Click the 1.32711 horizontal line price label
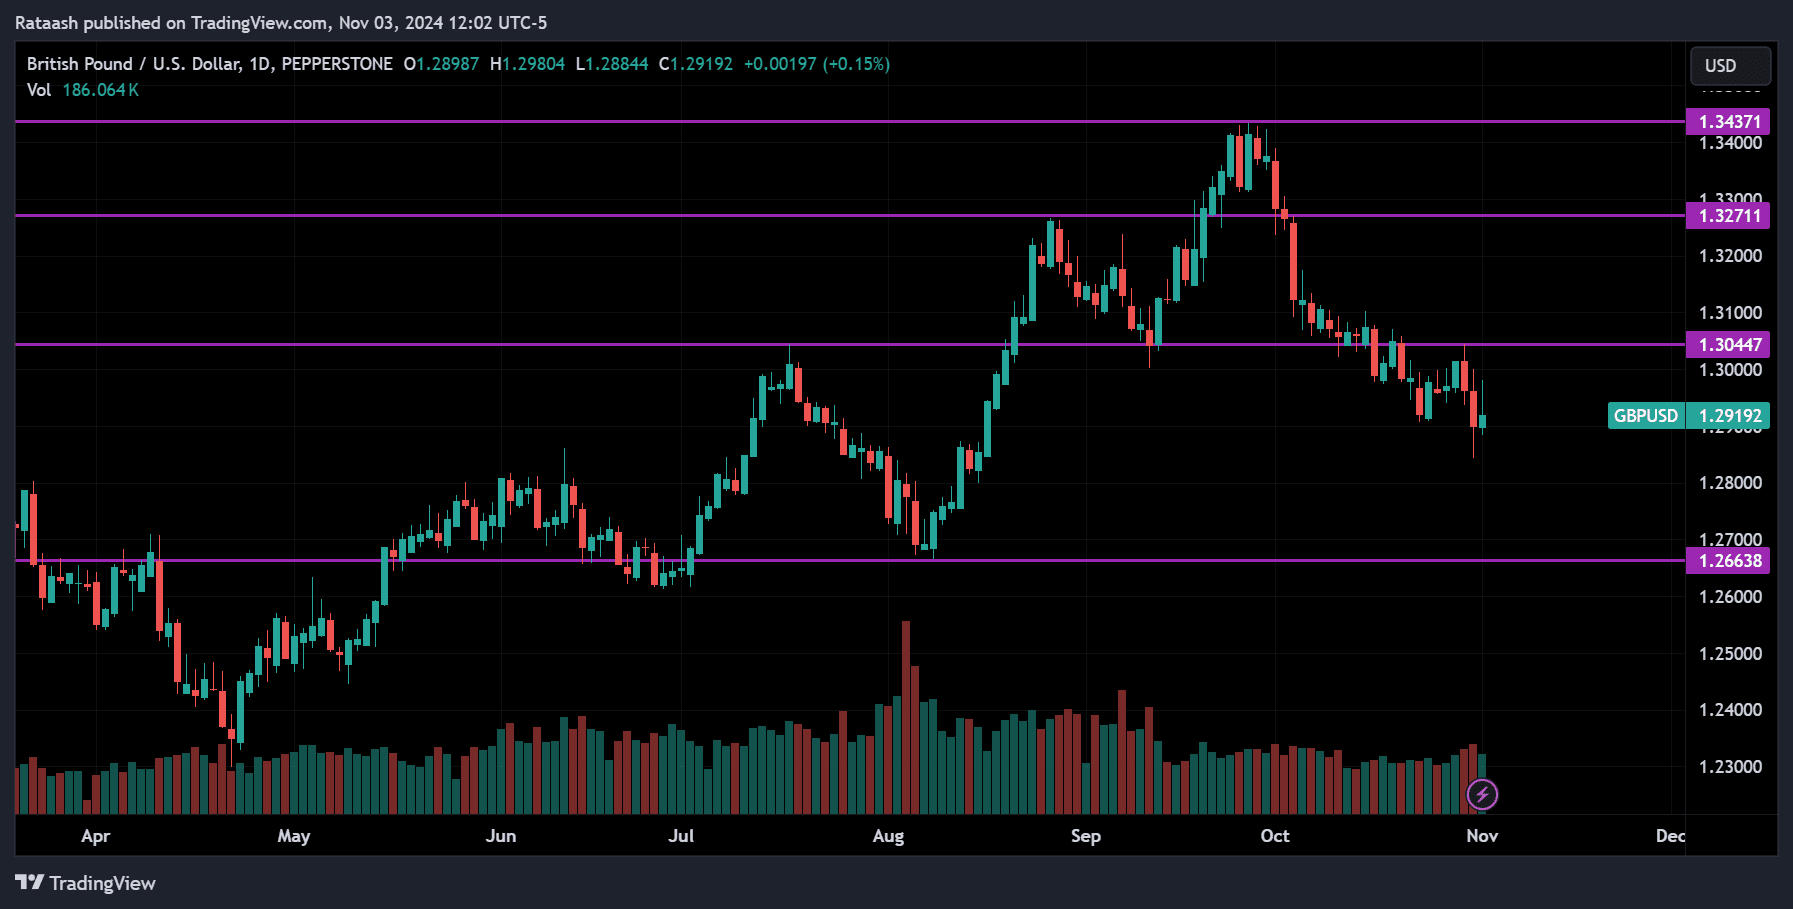 [1728, 216]
